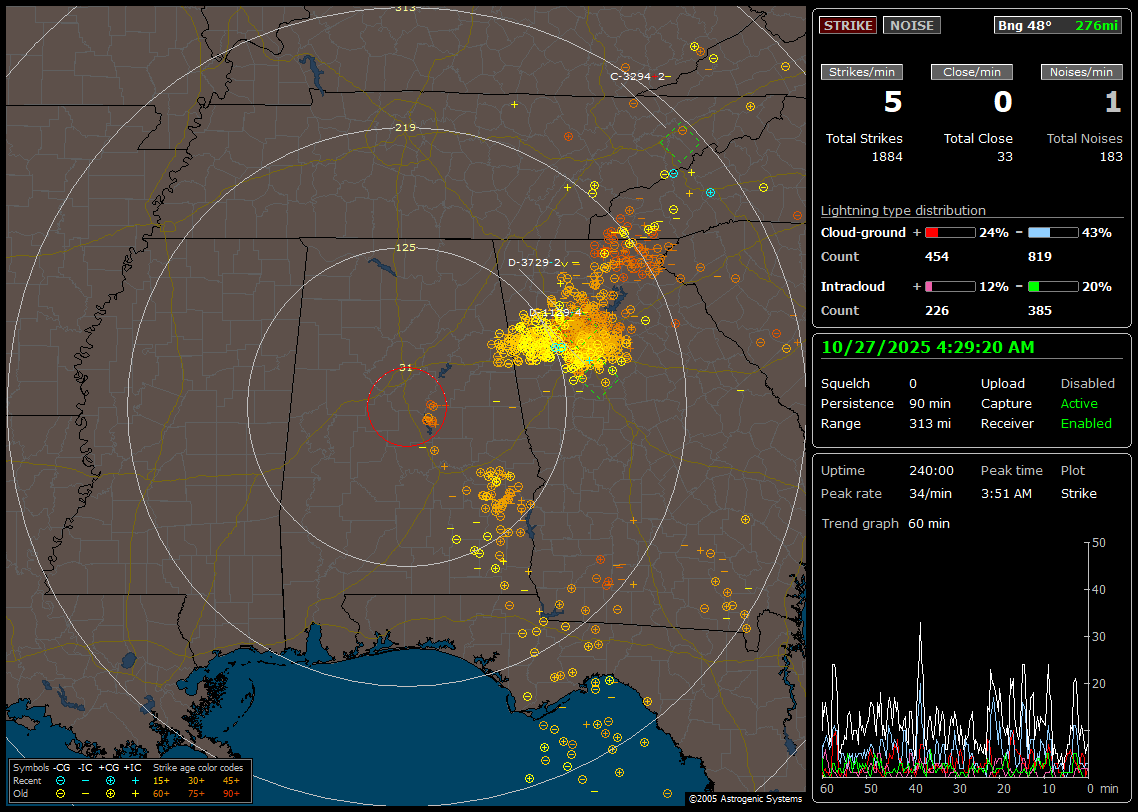Click the recent +CG cyan legend symbol
The height and width of the screenshot is (812, 1138).
110,780
